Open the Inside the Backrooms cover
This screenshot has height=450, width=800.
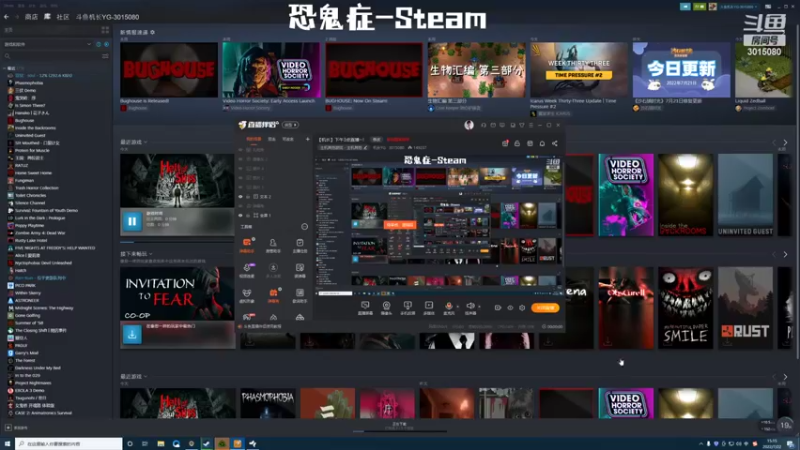coord(686,195)
